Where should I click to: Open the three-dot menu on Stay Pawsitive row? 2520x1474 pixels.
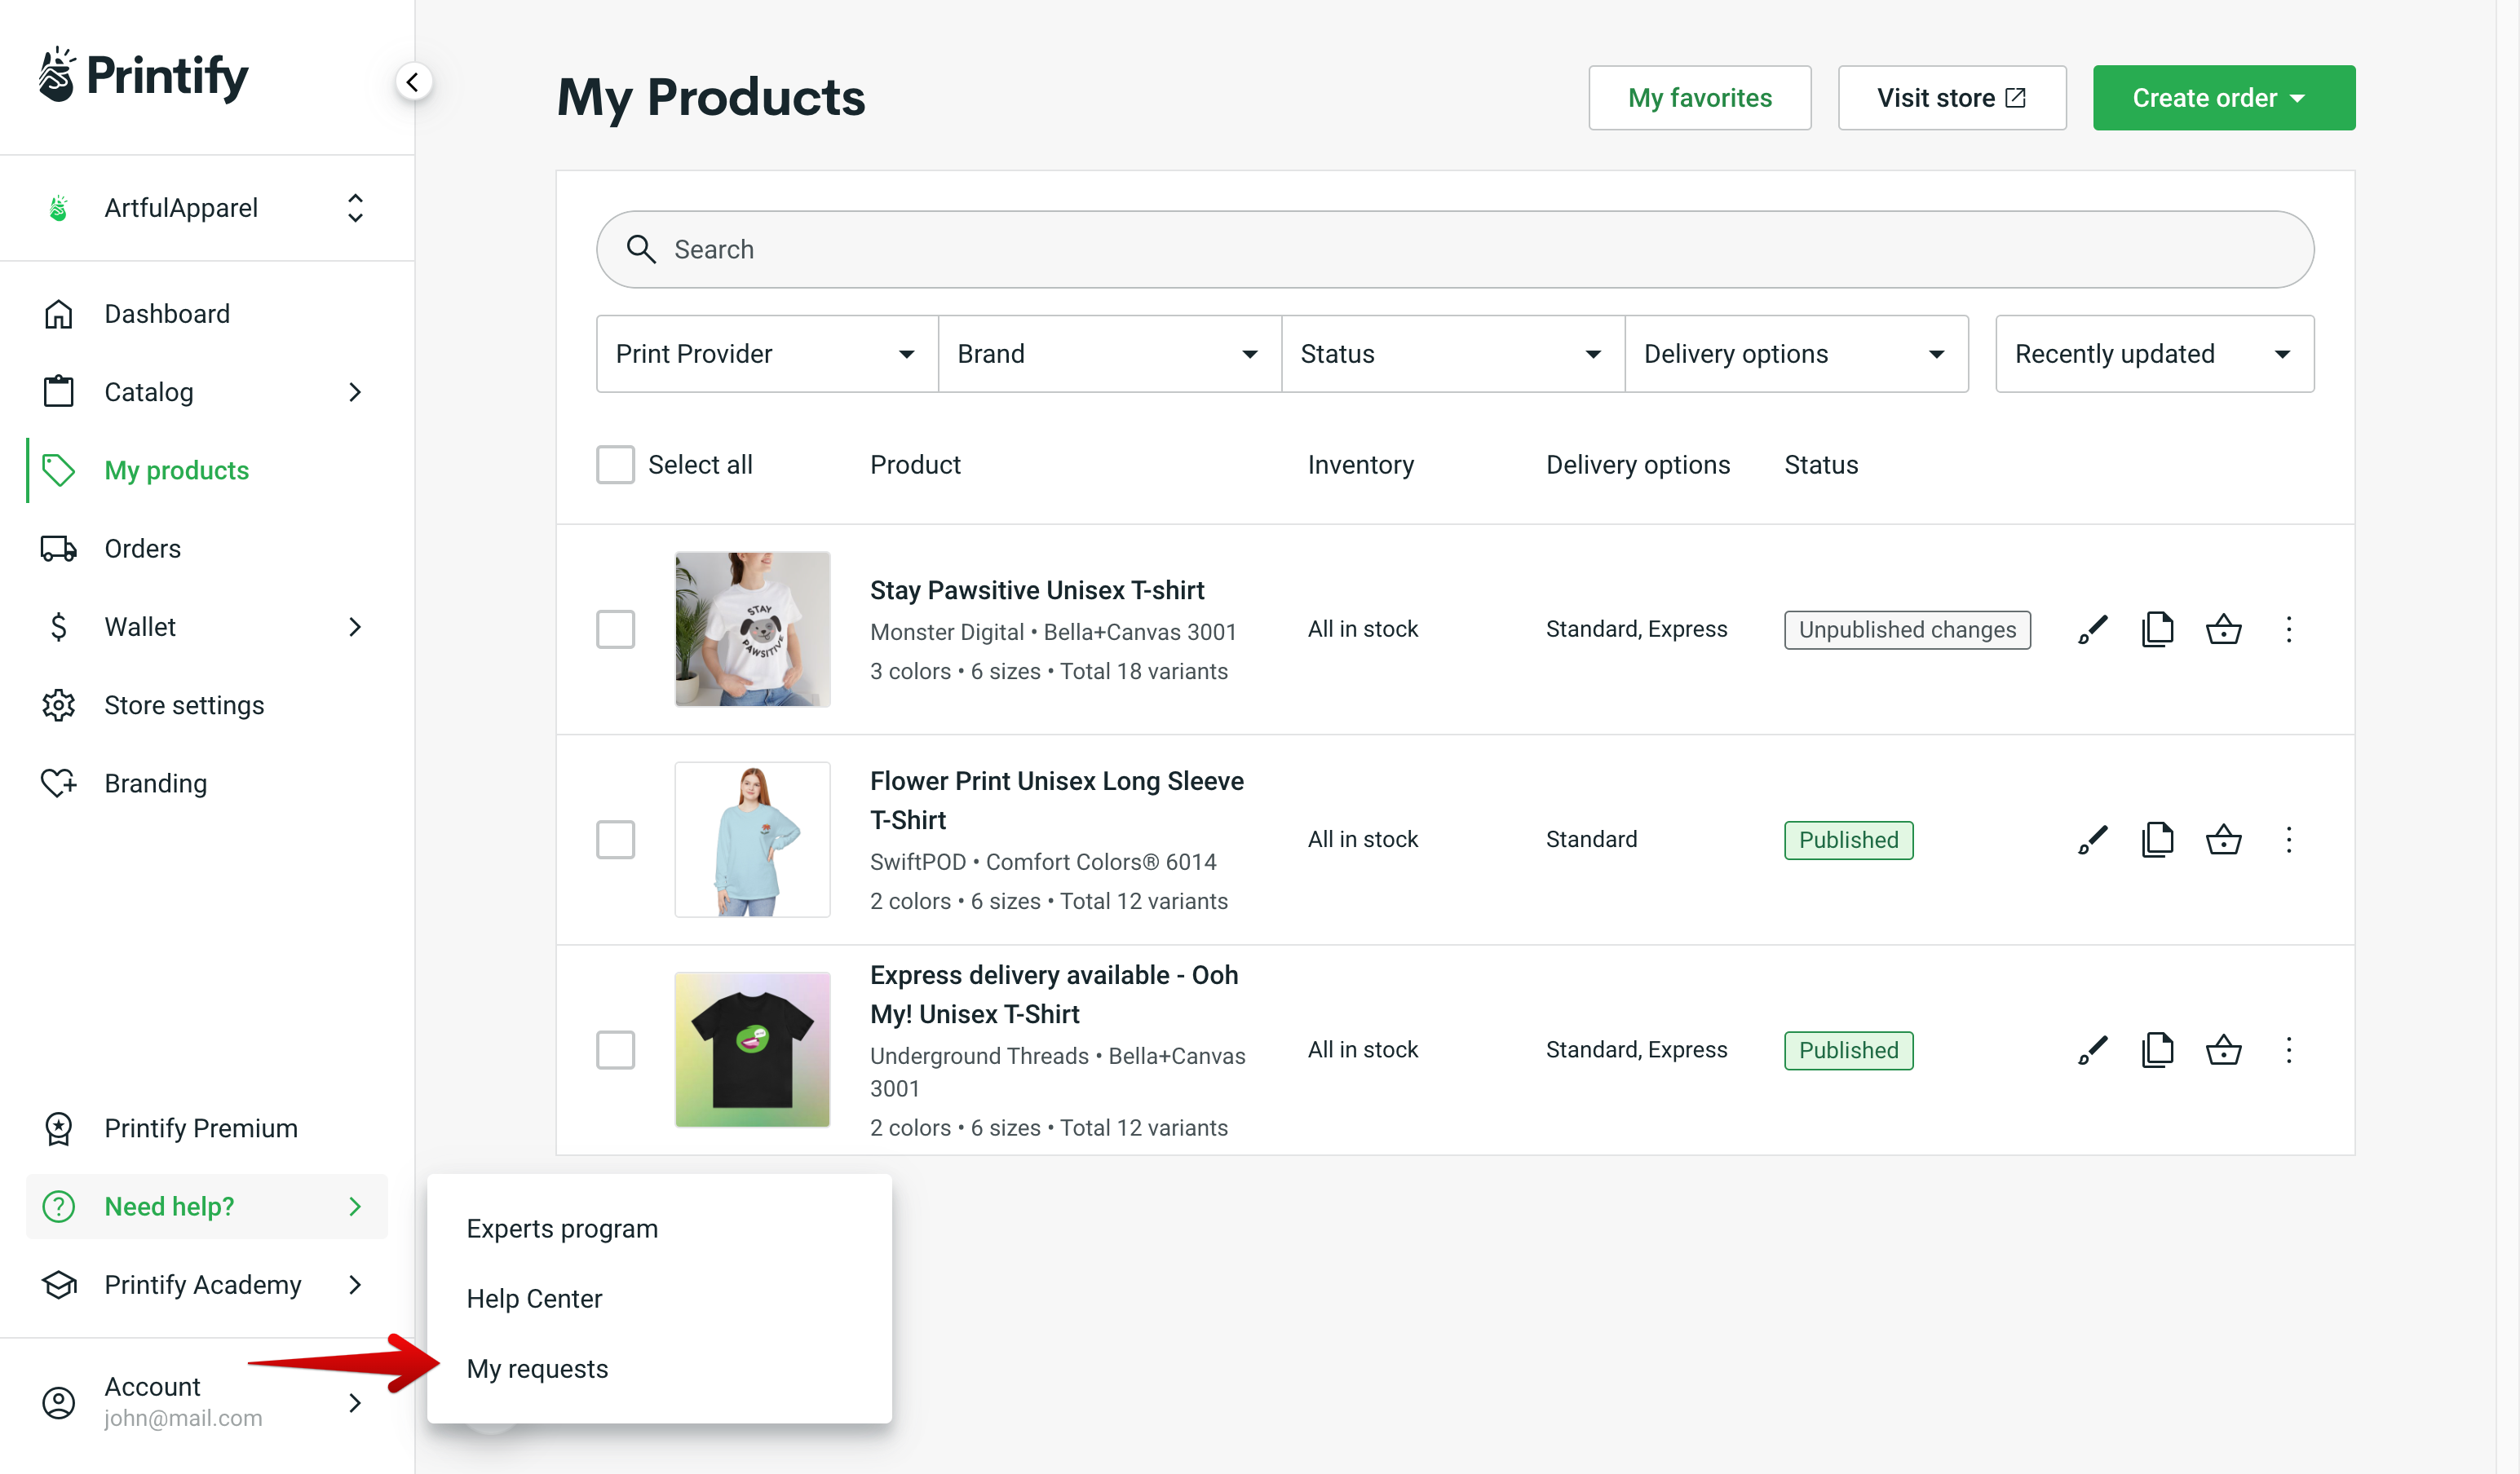point(2290,629)
